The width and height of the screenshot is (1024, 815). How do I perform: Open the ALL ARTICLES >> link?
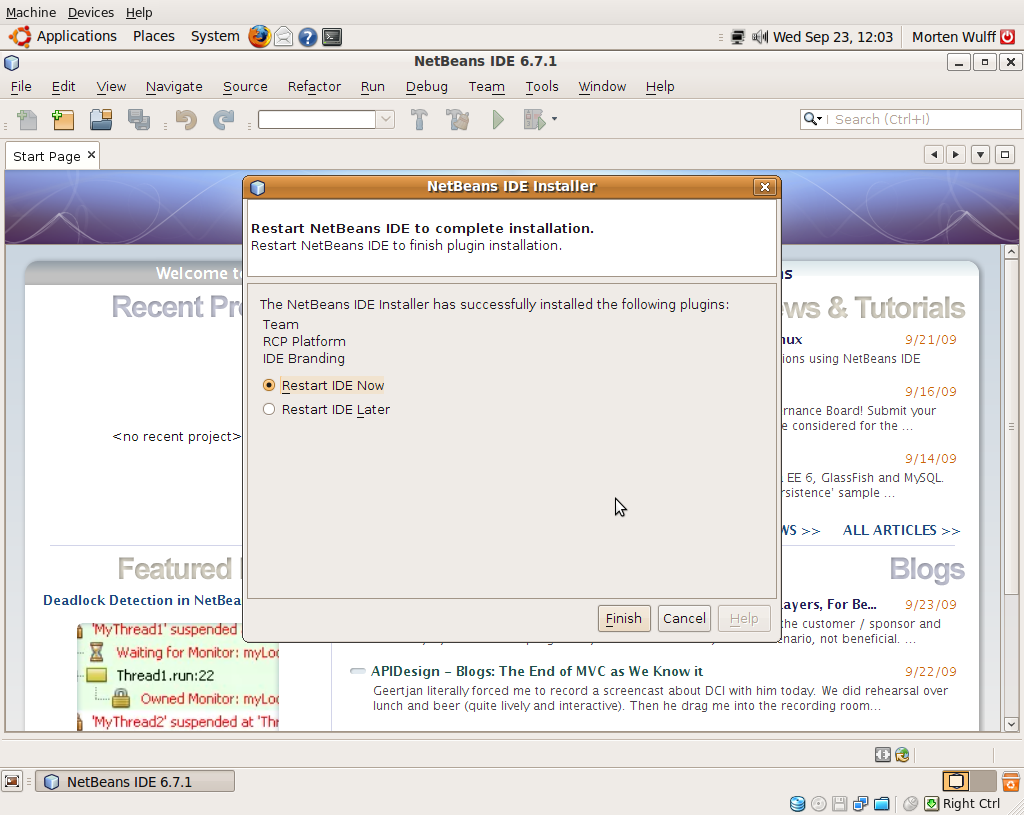pos(901,530)
